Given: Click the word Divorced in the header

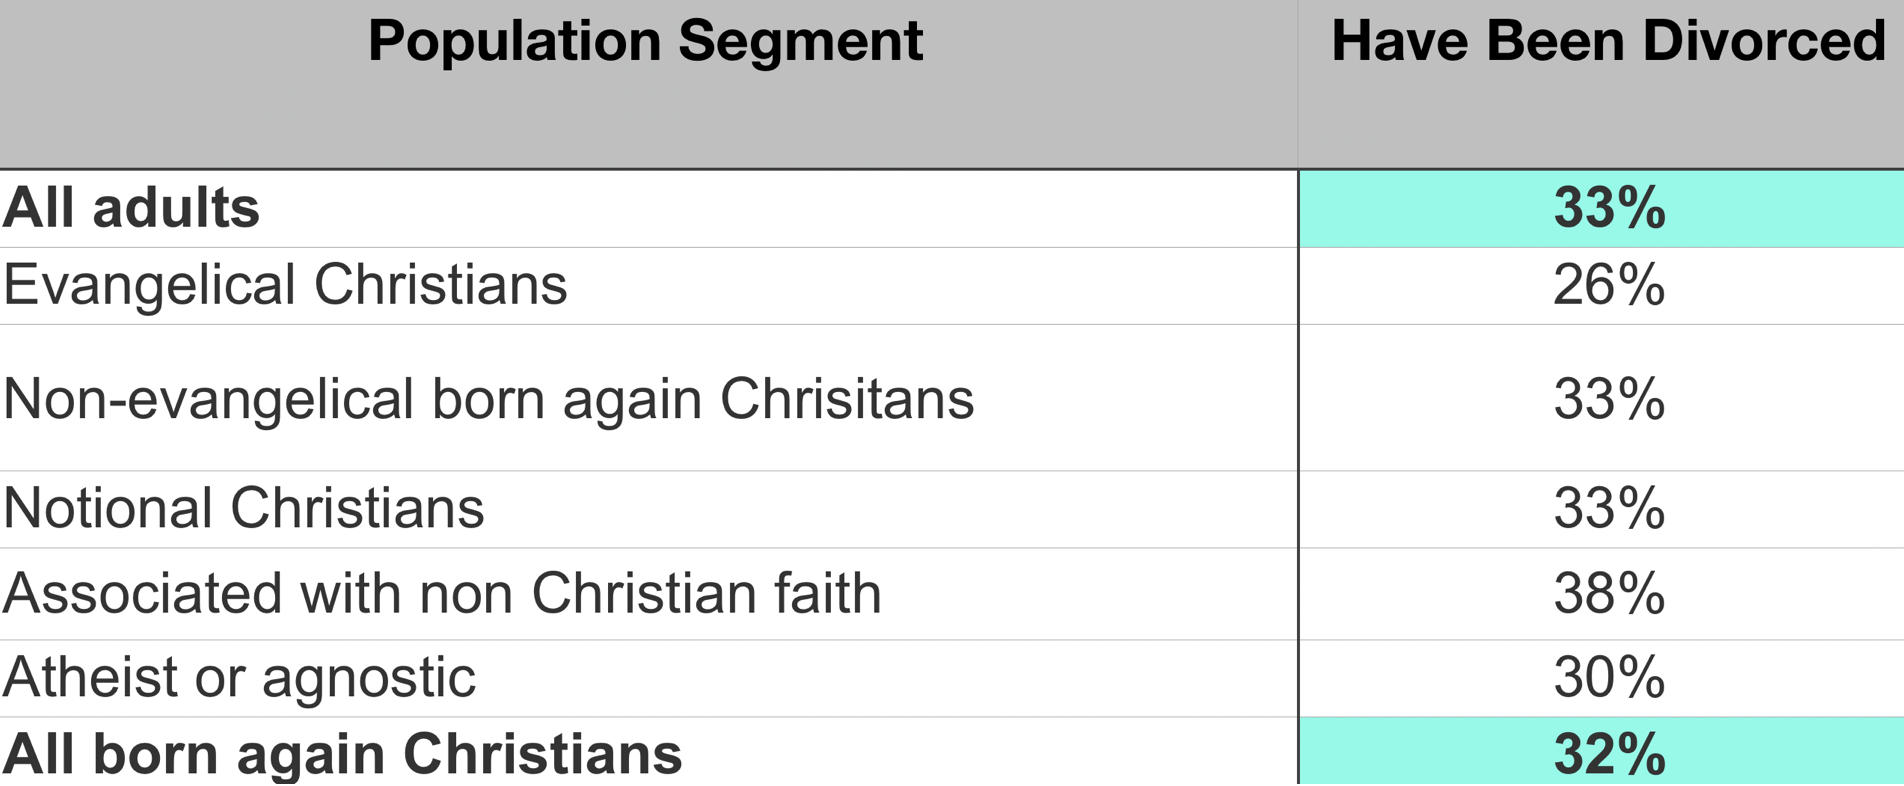Looking at the screenshot, I should point(1763,42).
